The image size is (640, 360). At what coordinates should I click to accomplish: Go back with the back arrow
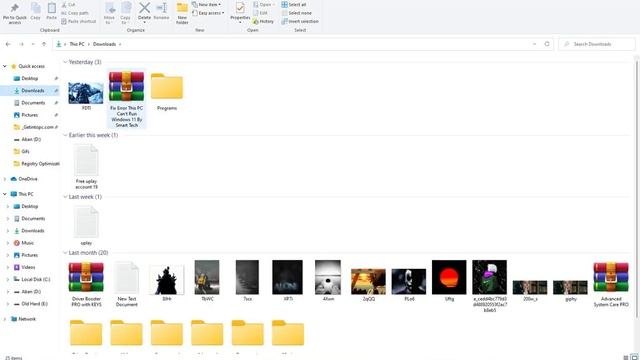point(8,44)
